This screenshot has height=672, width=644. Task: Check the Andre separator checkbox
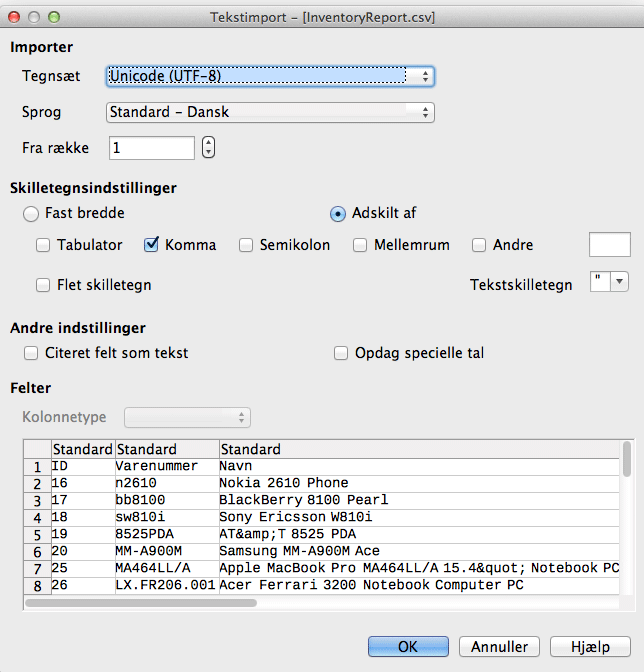(x=479, y=245)
